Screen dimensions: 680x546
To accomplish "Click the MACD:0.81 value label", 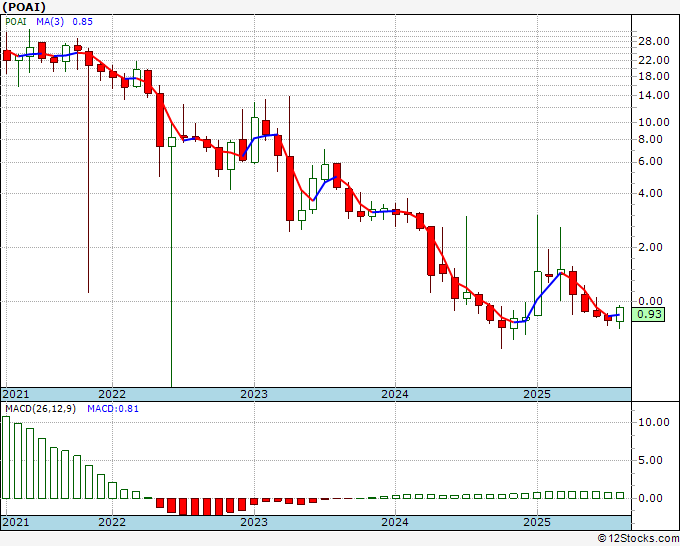I will point(113,409).
